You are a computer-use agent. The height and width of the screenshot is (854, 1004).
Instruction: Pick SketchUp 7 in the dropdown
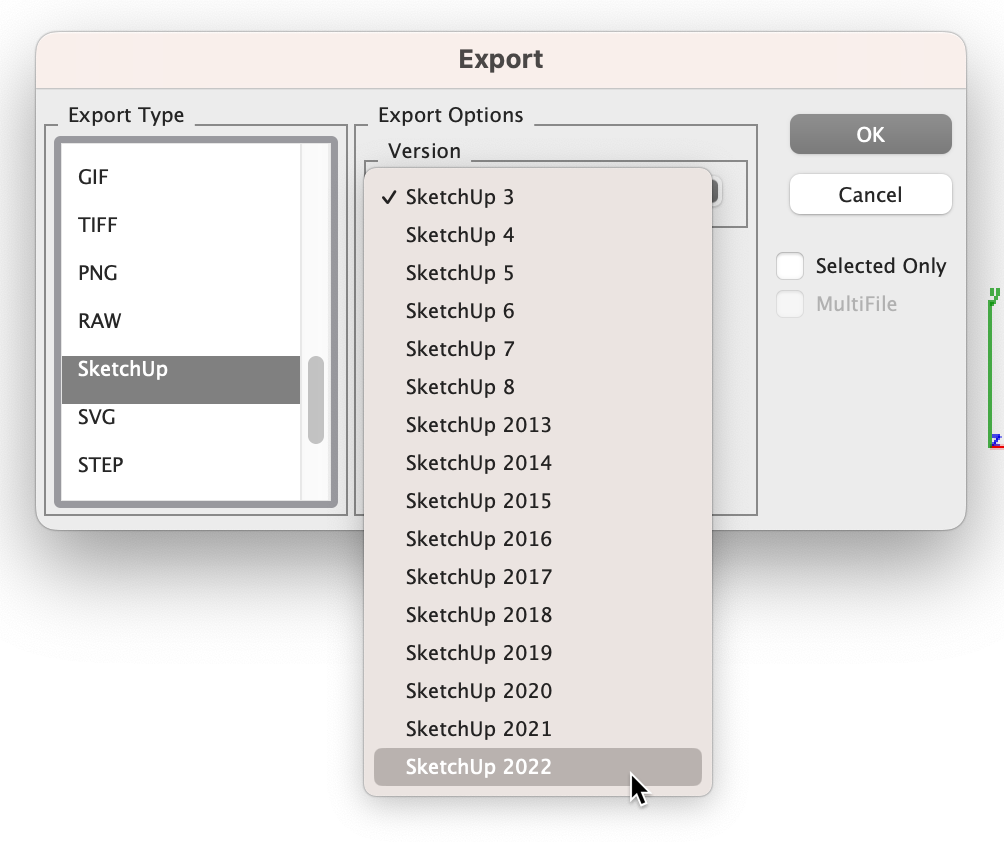[x=538, y=349]
